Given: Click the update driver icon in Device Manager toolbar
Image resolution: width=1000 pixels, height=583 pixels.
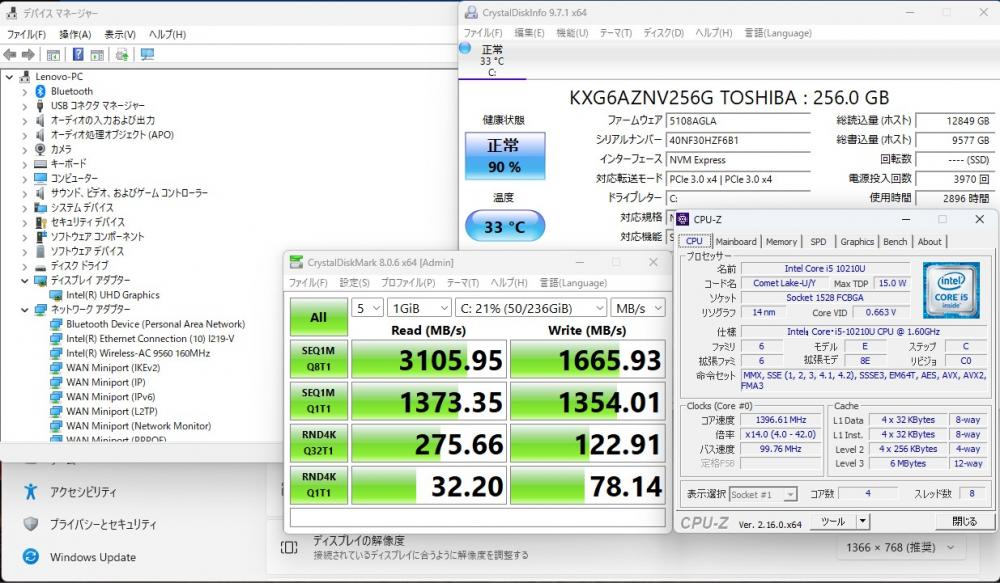Looking at the screenshot, I should point(122,54).
